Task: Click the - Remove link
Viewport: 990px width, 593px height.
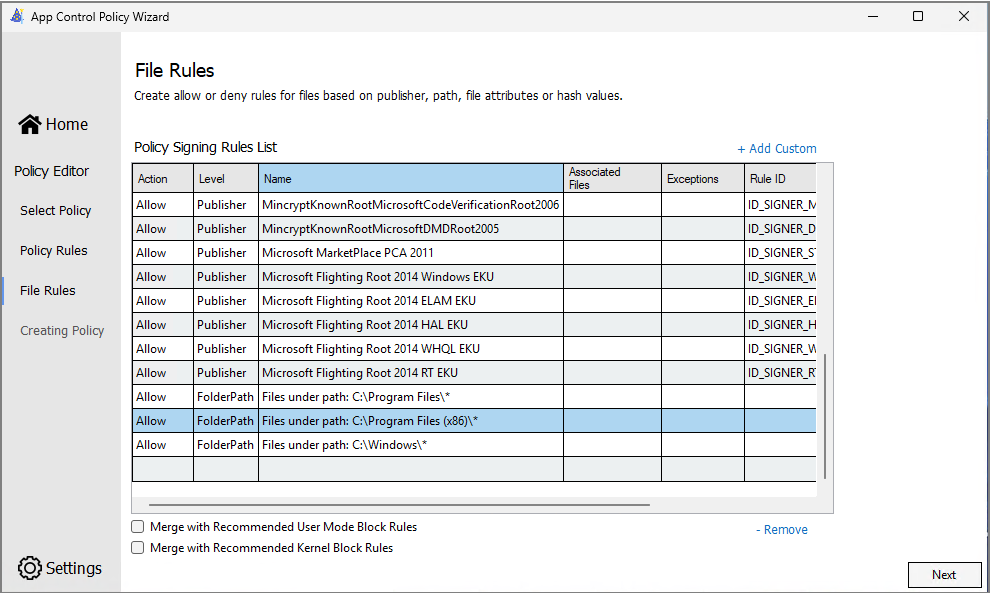Action: click(x=782, y=529)
